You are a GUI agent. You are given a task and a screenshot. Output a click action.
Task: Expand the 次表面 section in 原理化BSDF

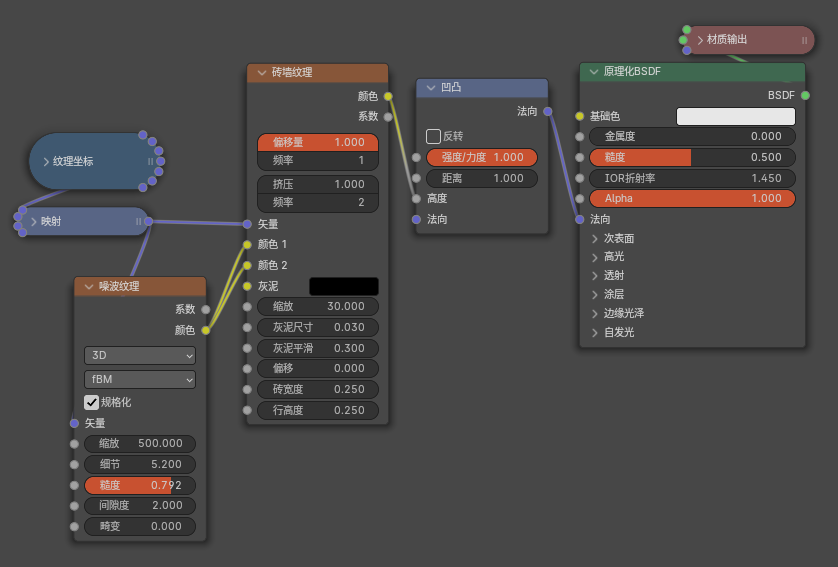click(x=595, y=239)
